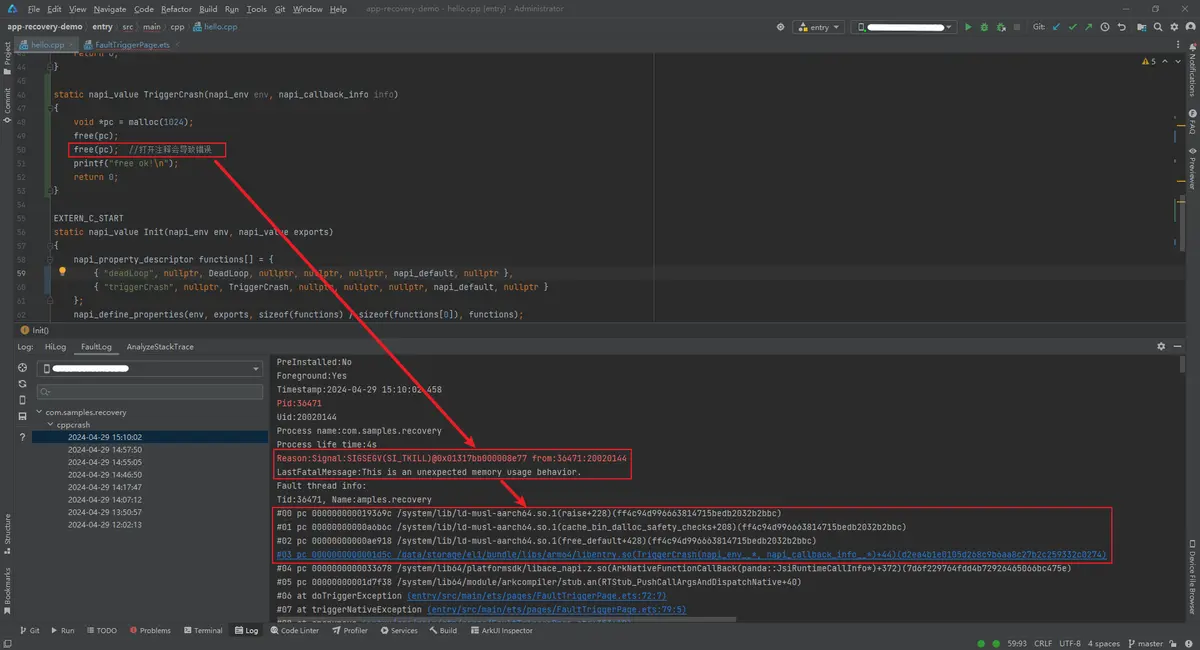Image resolution: width=1200 pixels, height=650 pixels.
Task: Click the phone device icon in FaultLog toolbar
Action: [22, 400]
